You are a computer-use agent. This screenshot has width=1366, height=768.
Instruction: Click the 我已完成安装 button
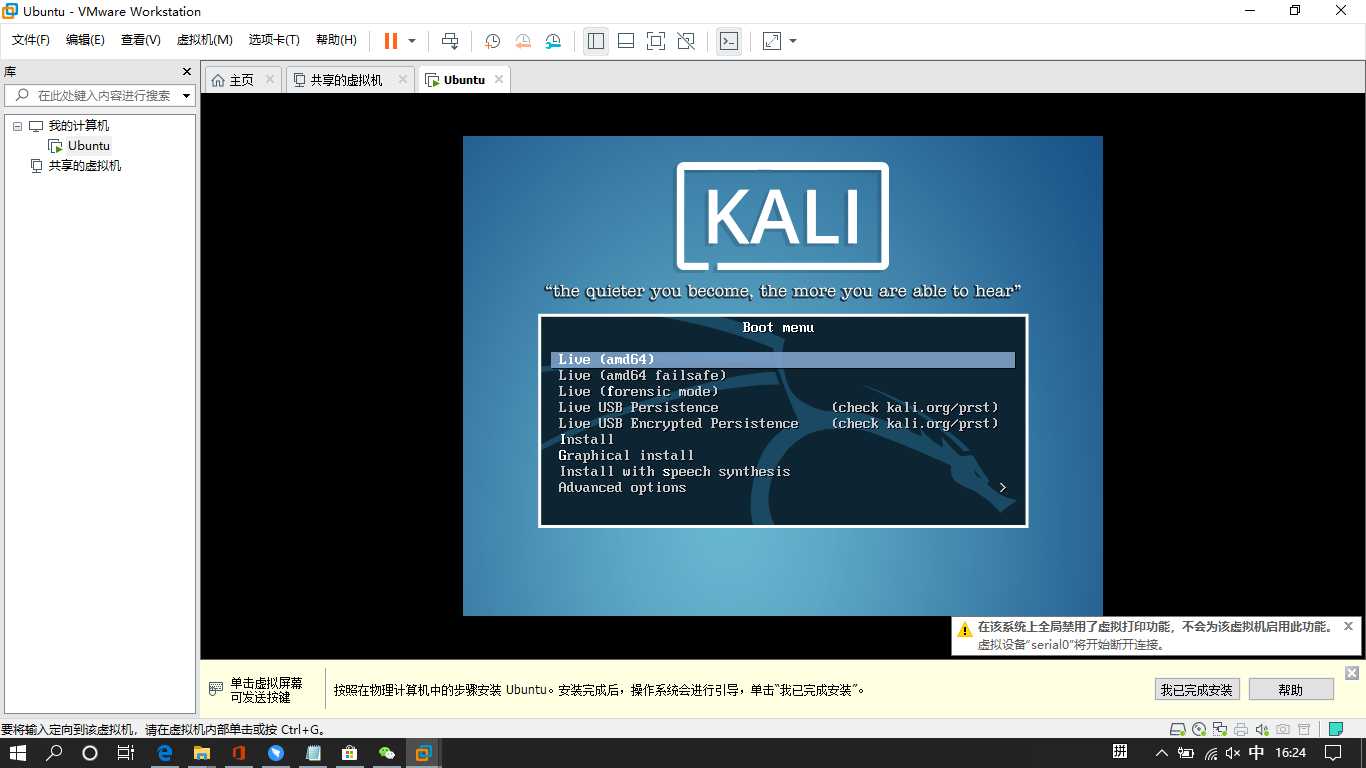1197,689
